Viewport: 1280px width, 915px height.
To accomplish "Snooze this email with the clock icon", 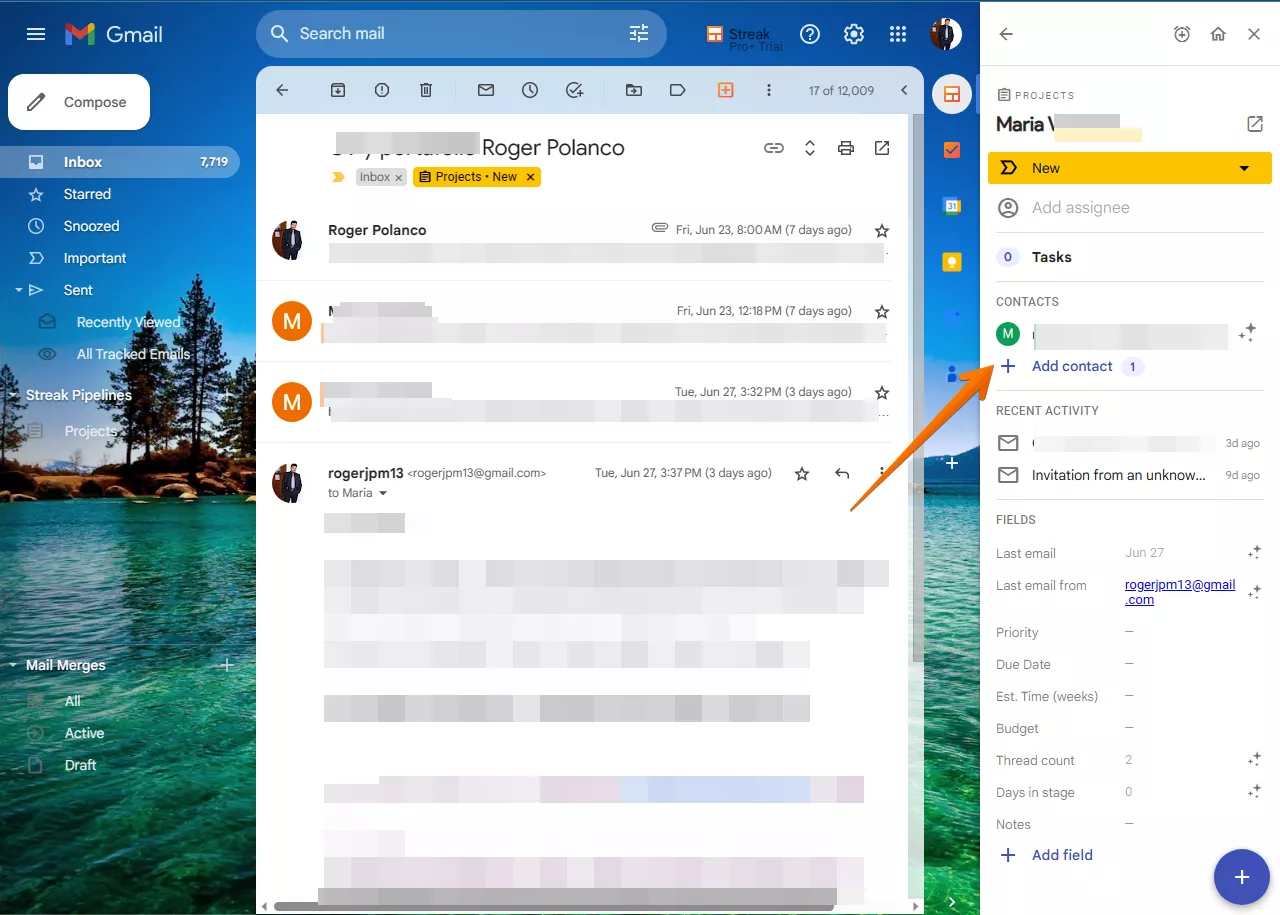I will 530,90.
